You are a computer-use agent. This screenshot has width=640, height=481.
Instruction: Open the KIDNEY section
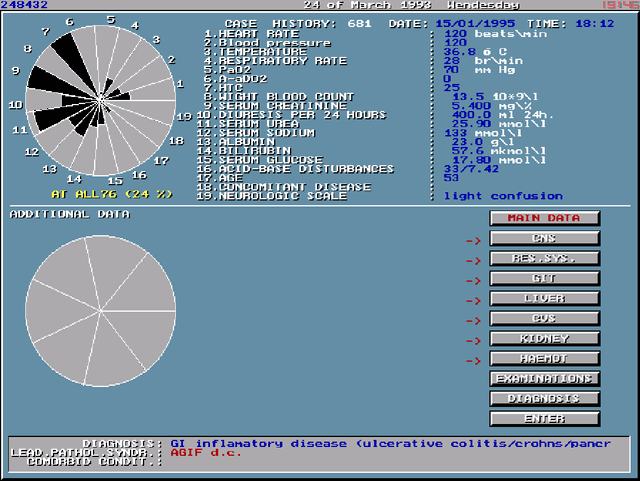click(544, 338)
